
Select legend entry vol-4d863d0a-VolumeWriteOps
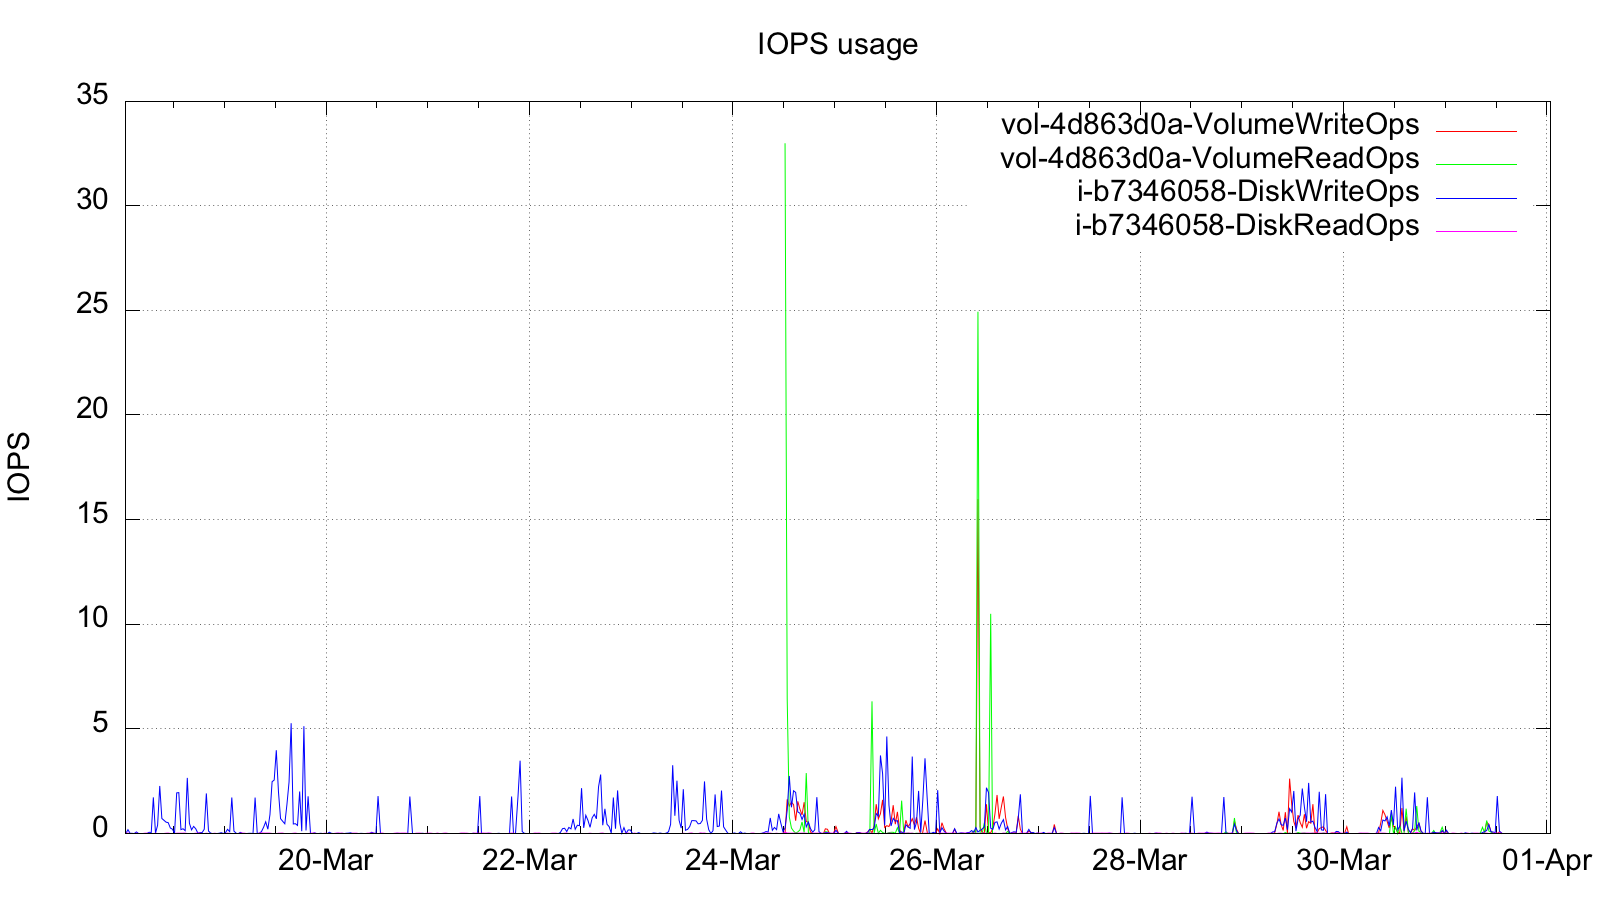(x=1210, y=125)
